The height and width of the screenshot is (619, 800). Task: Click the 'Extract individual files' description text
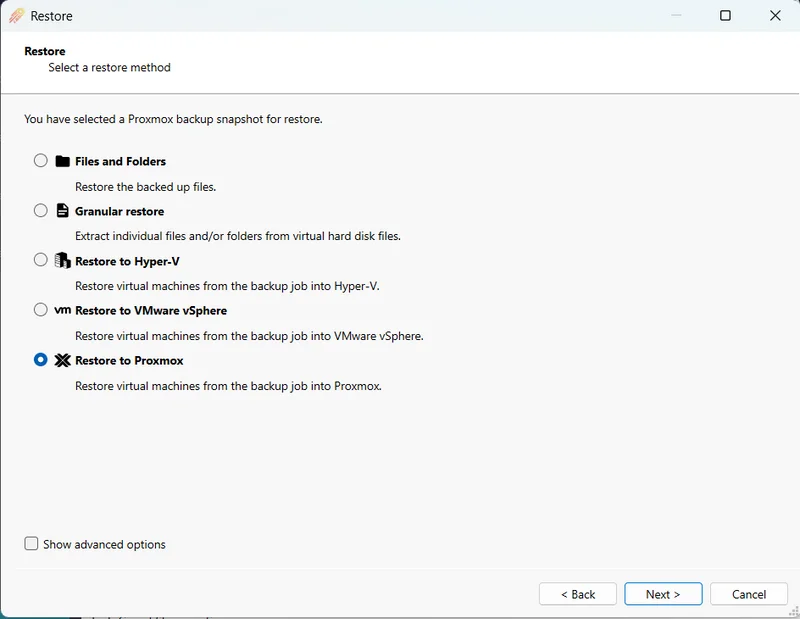pos(237,236)
